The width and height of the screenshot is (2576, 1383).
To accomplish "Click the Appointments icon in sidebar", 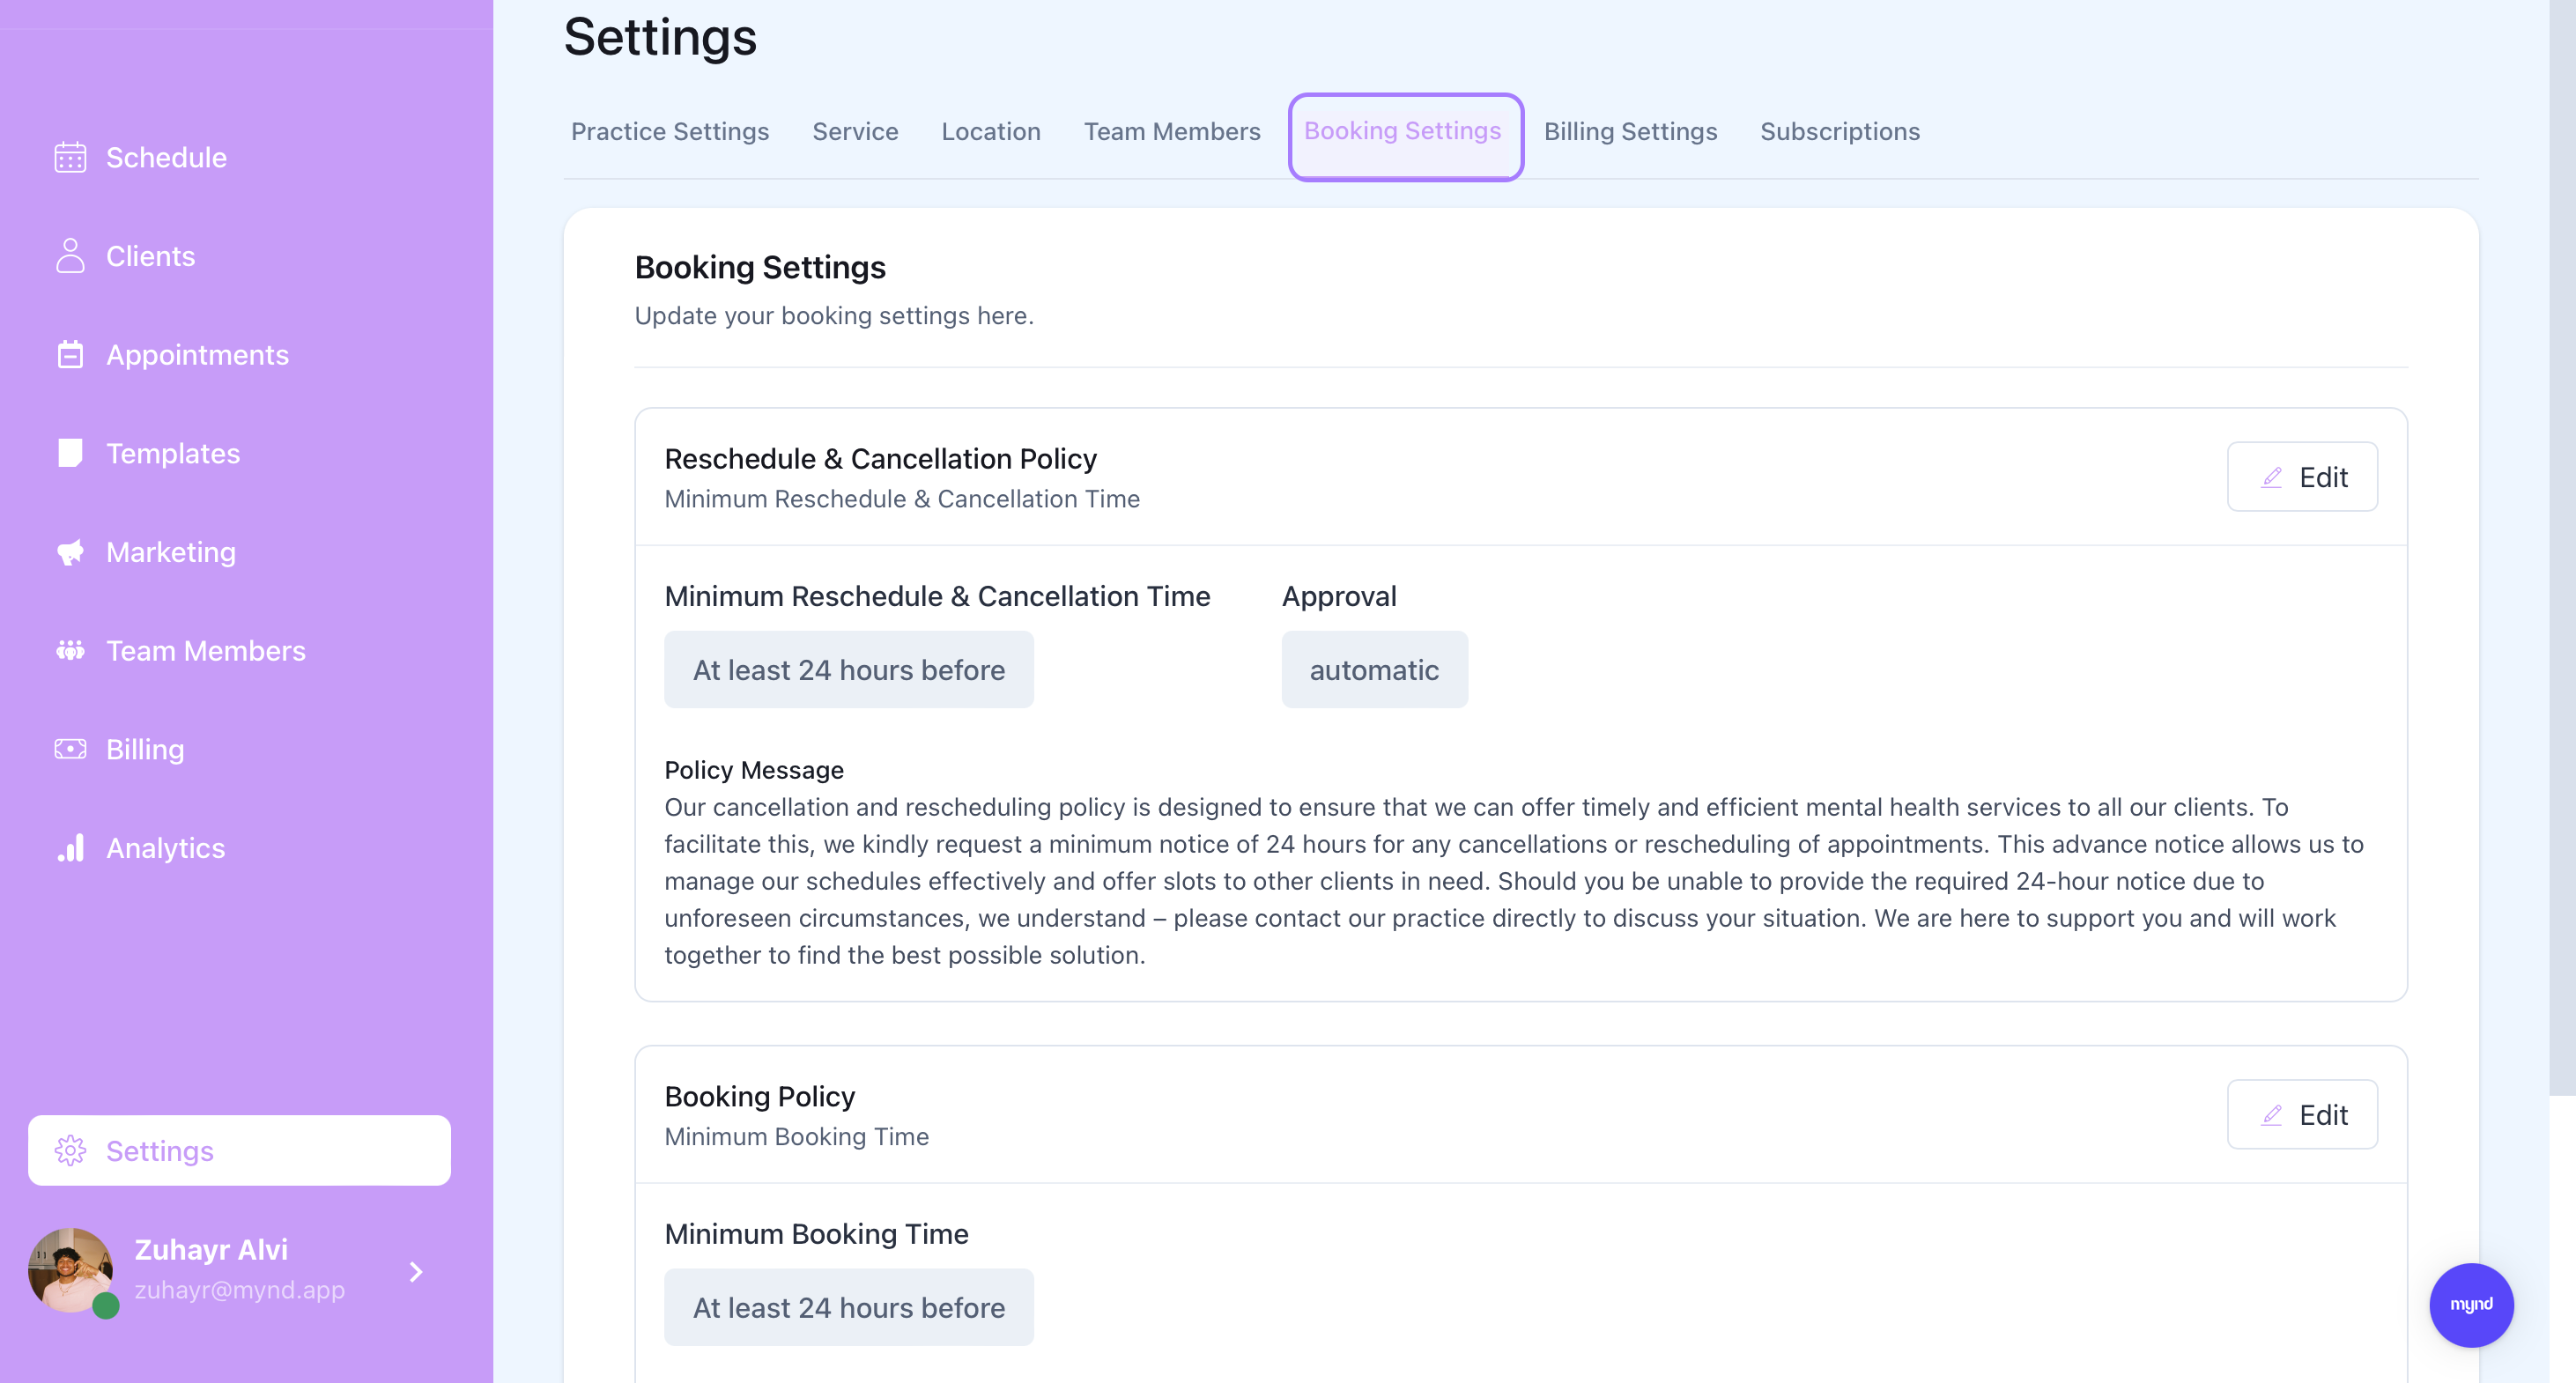I will (70, 354).
